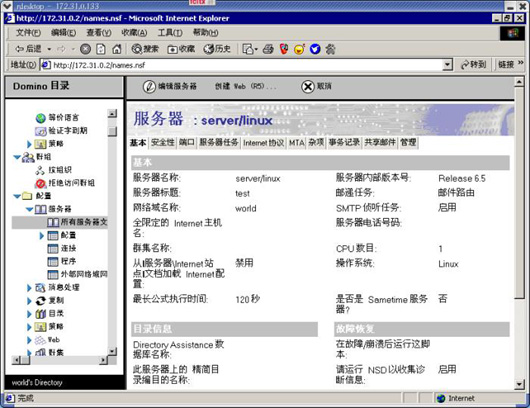
Task: Open the External Domain Network view
Action: [x=77, y=274]
